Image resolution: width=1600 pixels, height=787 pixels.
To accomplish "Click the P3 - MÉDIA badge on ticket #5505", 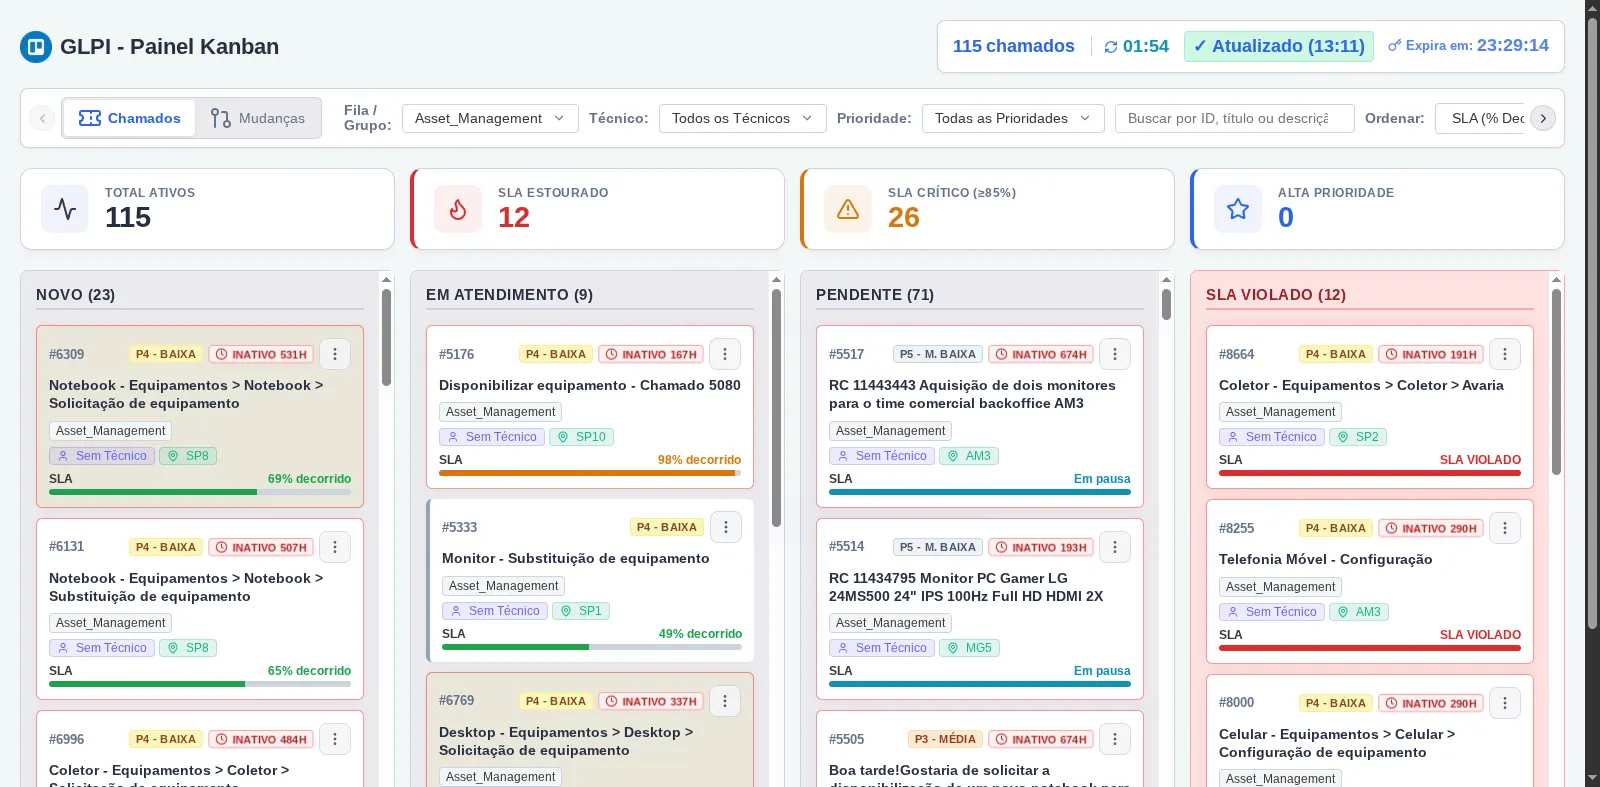I will 945,739.
